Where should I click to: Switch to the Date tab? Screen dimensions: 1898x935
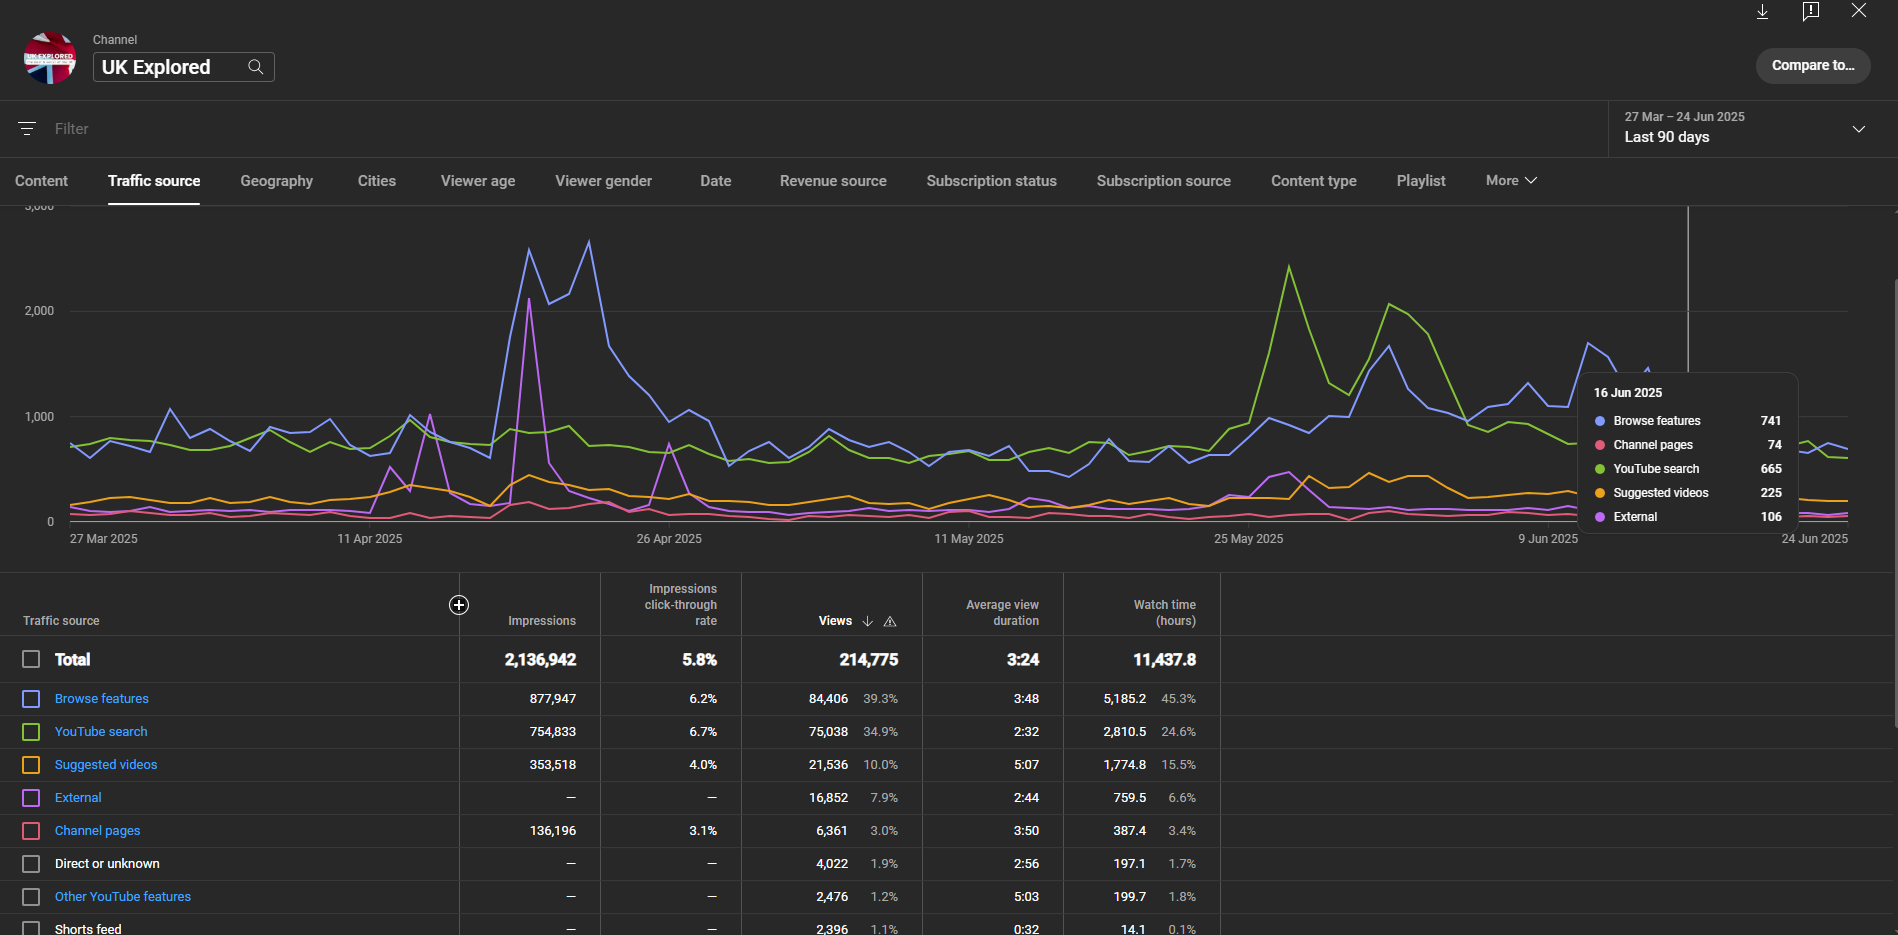tap(716, 181)
